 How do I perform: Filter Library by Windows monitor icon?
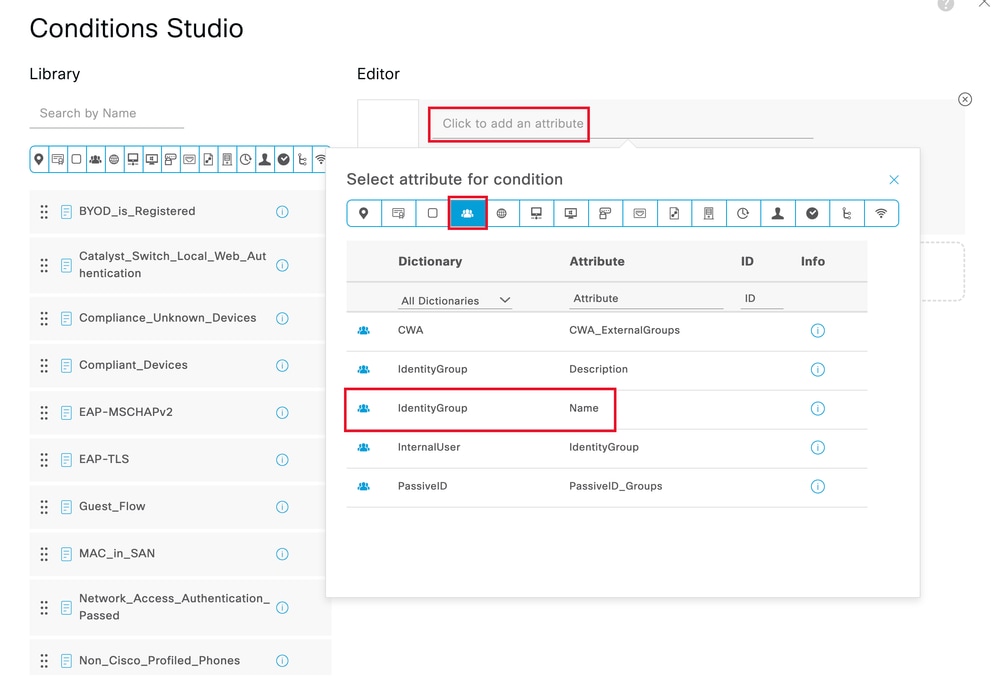152,159
